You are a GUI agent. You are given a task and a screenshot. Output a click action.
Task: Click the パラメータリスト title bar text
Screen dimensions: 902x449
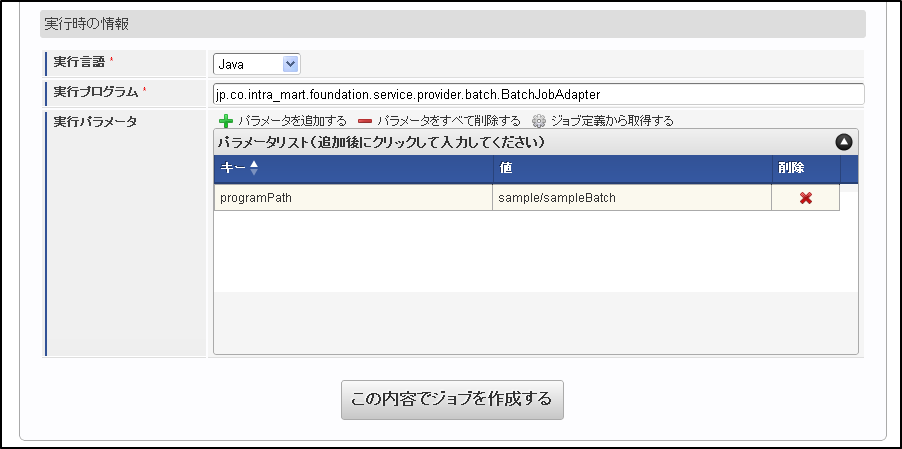(381, 142)
